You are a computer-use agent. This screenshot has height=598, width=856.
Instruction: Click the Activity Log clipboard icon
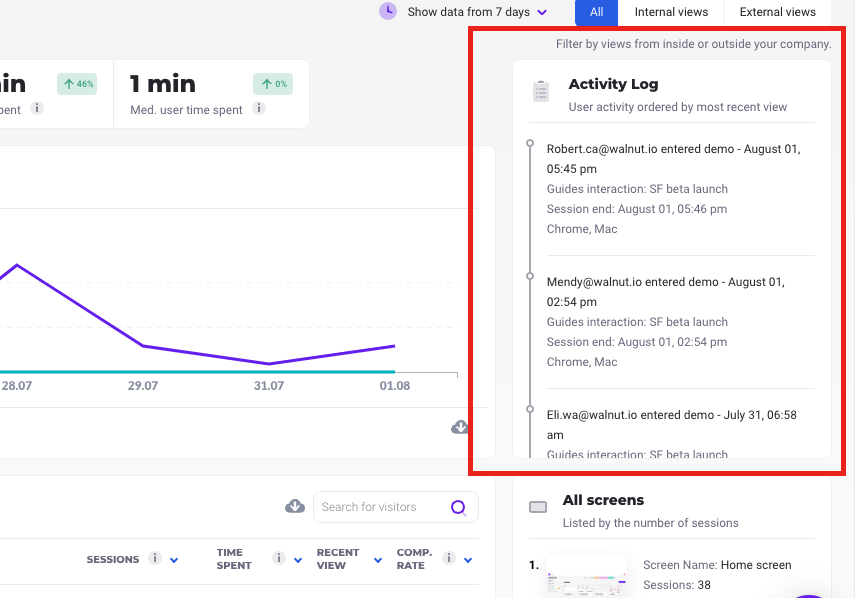click(x=540, y=91)
